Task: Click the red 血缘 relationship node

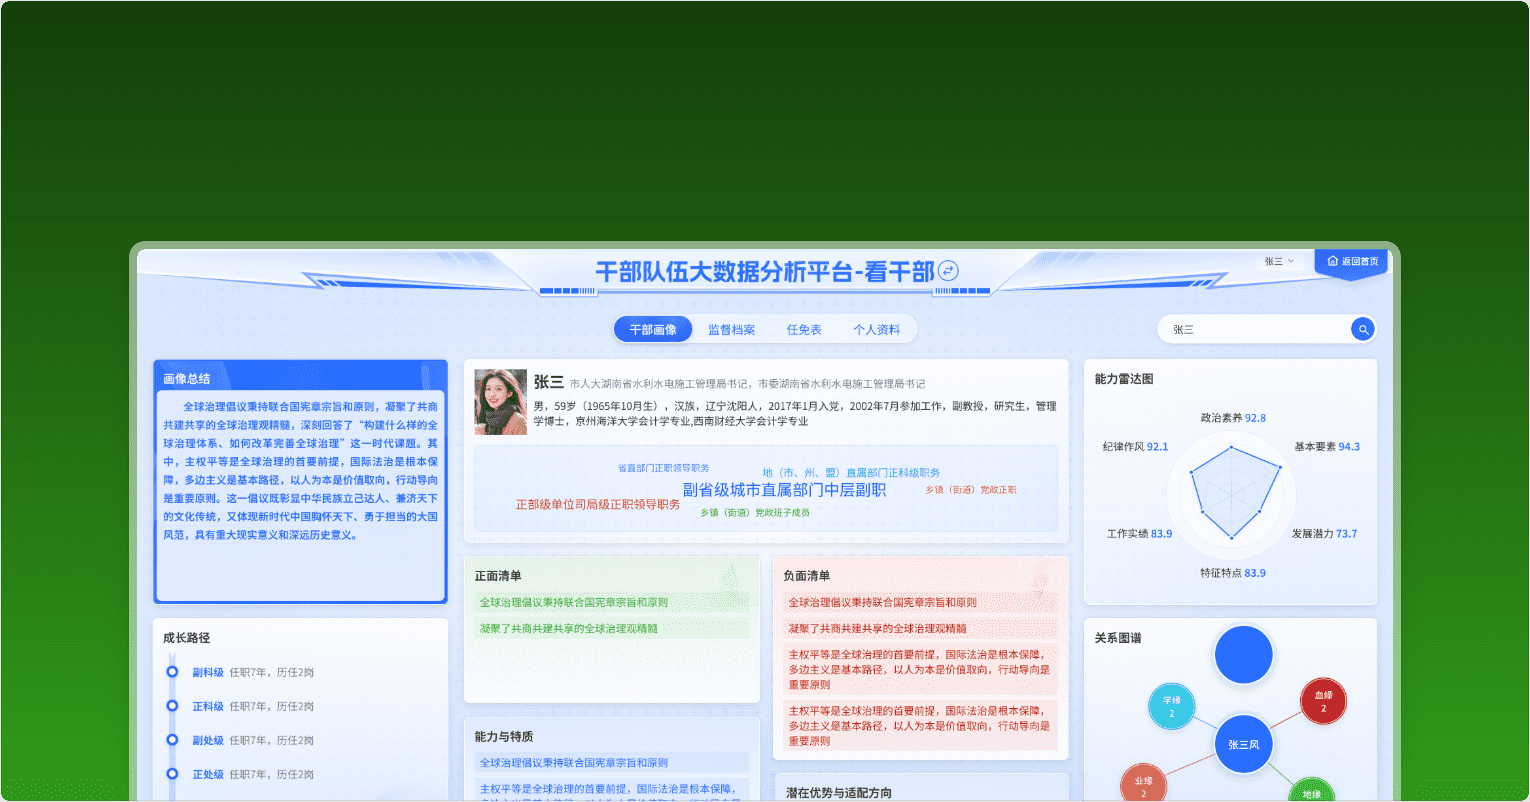Action: pyautogui.click(x=1323, y=701)
